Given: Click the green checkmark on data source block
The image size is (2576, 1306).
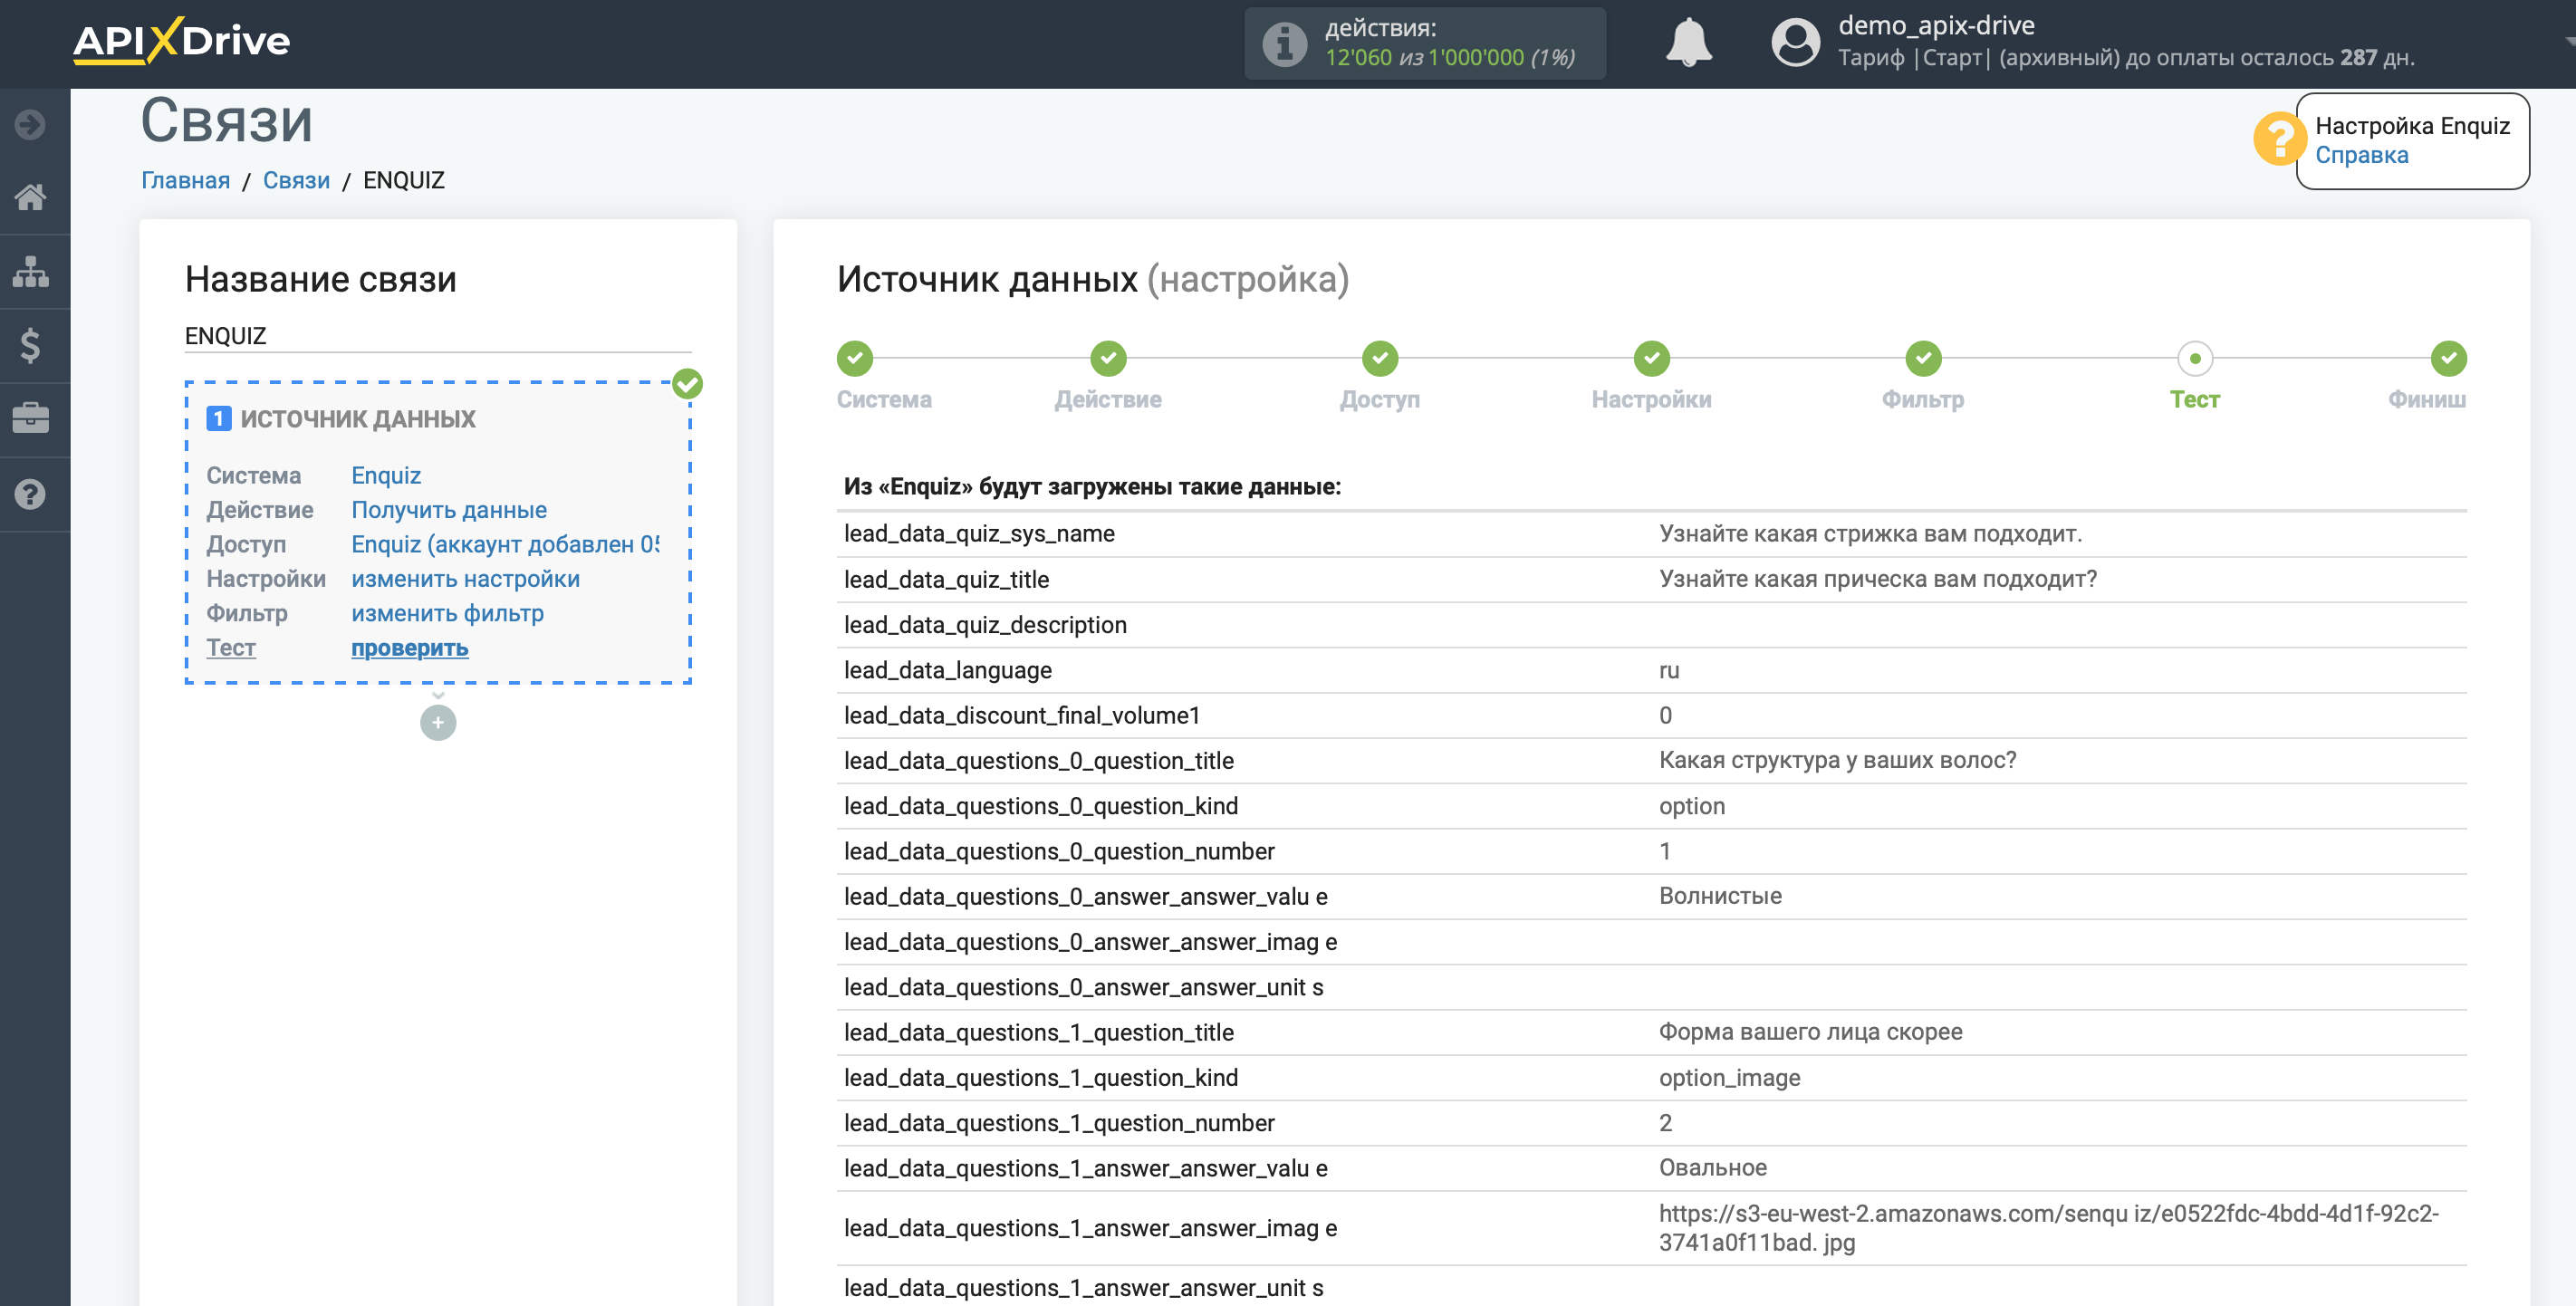Looking at the screenshot, I should 687,384.
